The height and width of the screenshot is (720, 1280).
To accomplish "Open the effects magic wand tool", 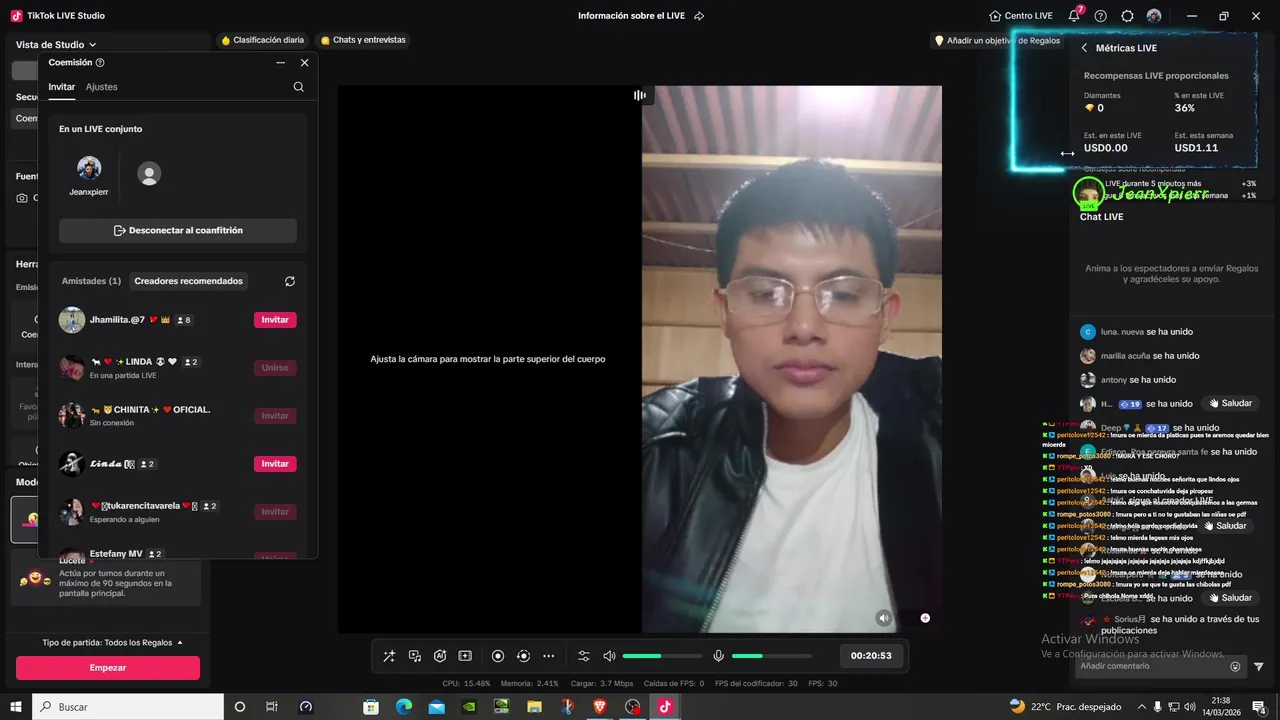I will tap(389, 656).
